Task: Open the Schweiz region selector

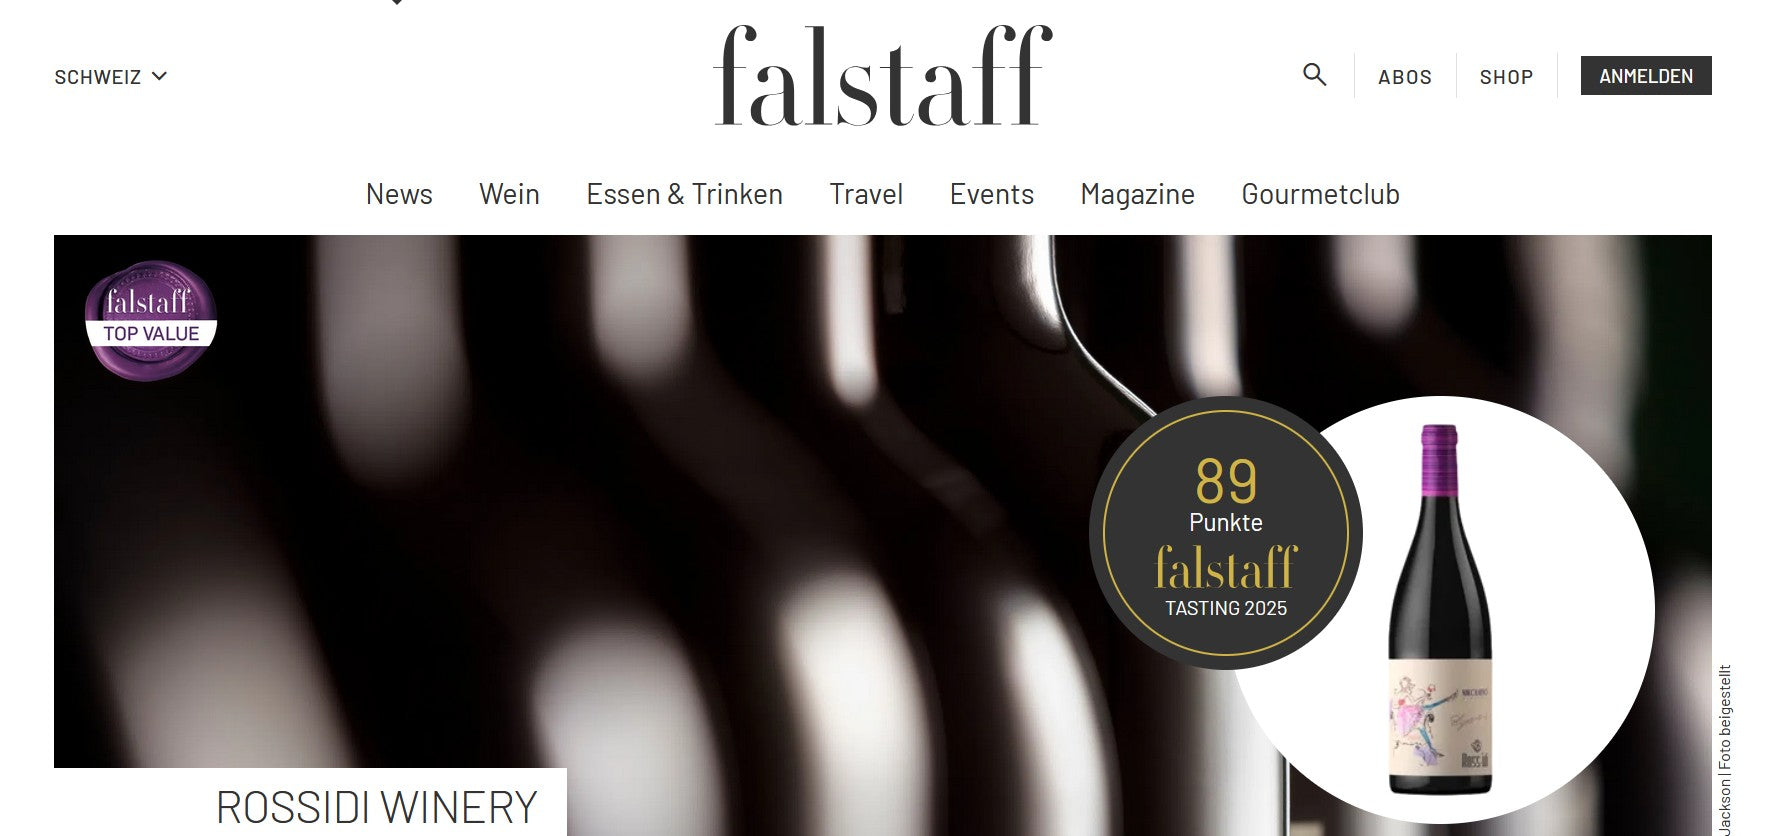Action: click(x=110, y=77)
